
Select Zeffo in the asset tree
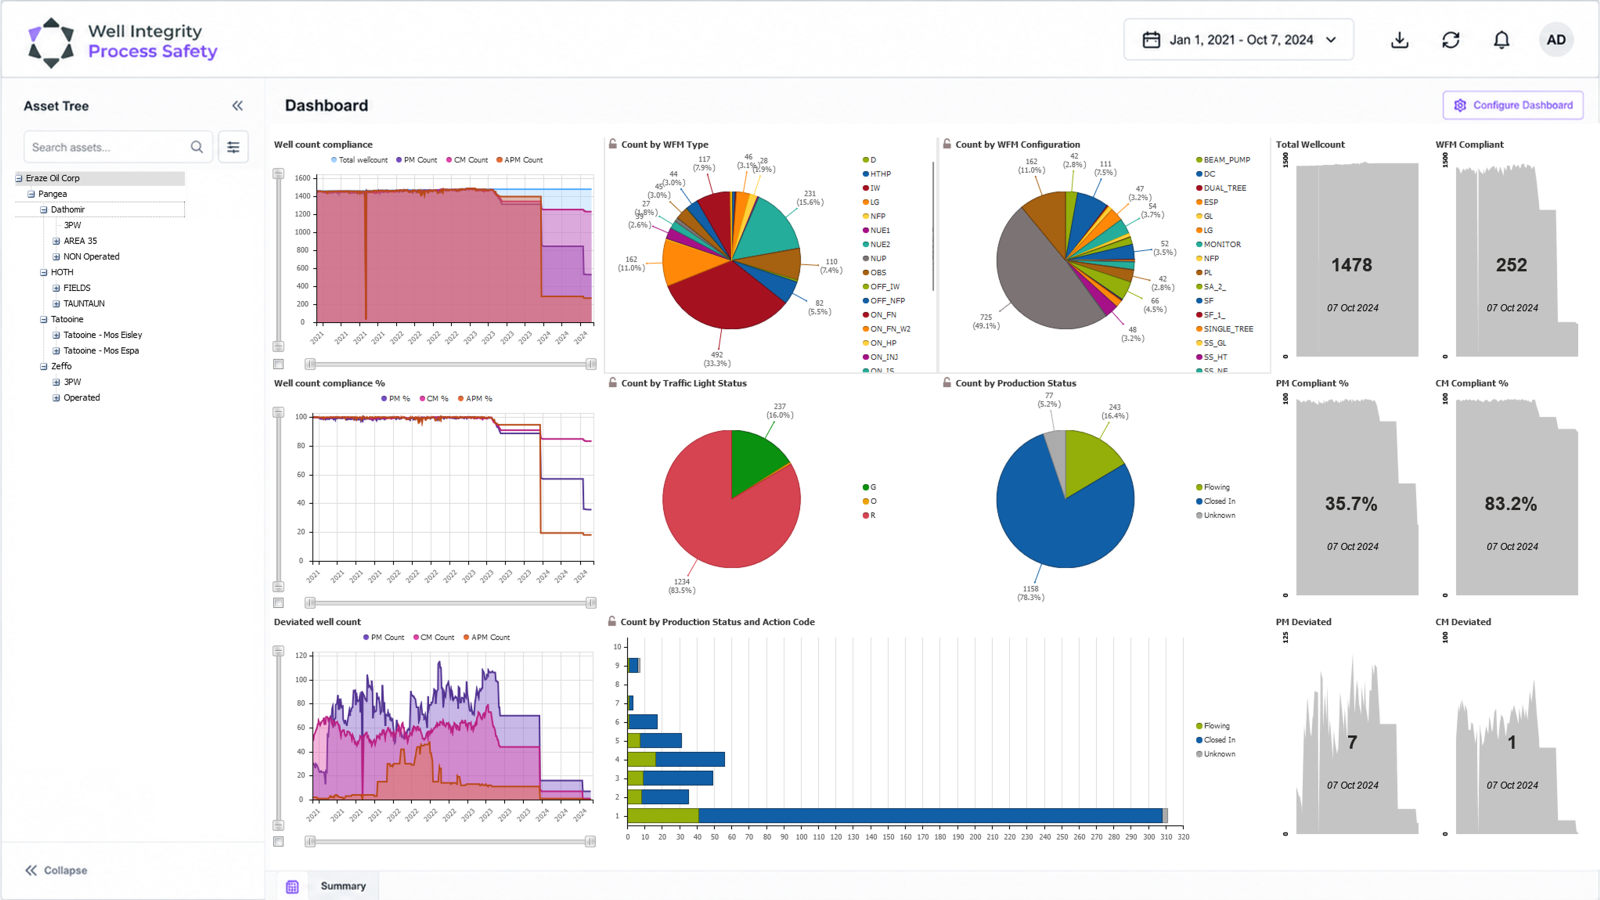pos(61,367)
